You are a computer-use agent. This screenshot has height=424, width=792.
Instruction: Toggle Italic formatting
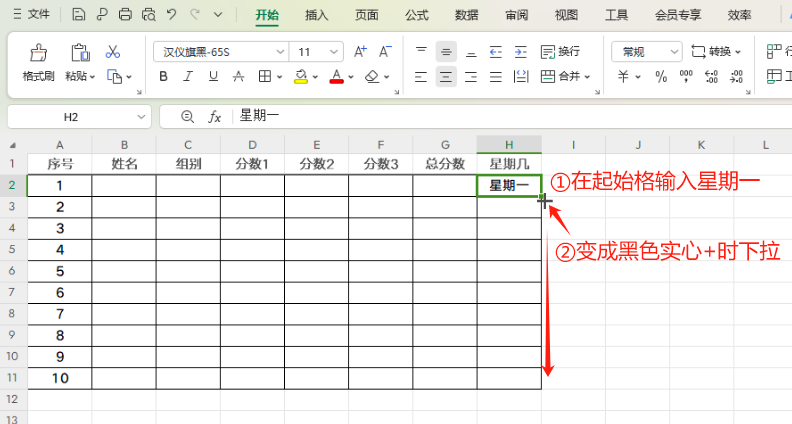[x=188, y=76]
